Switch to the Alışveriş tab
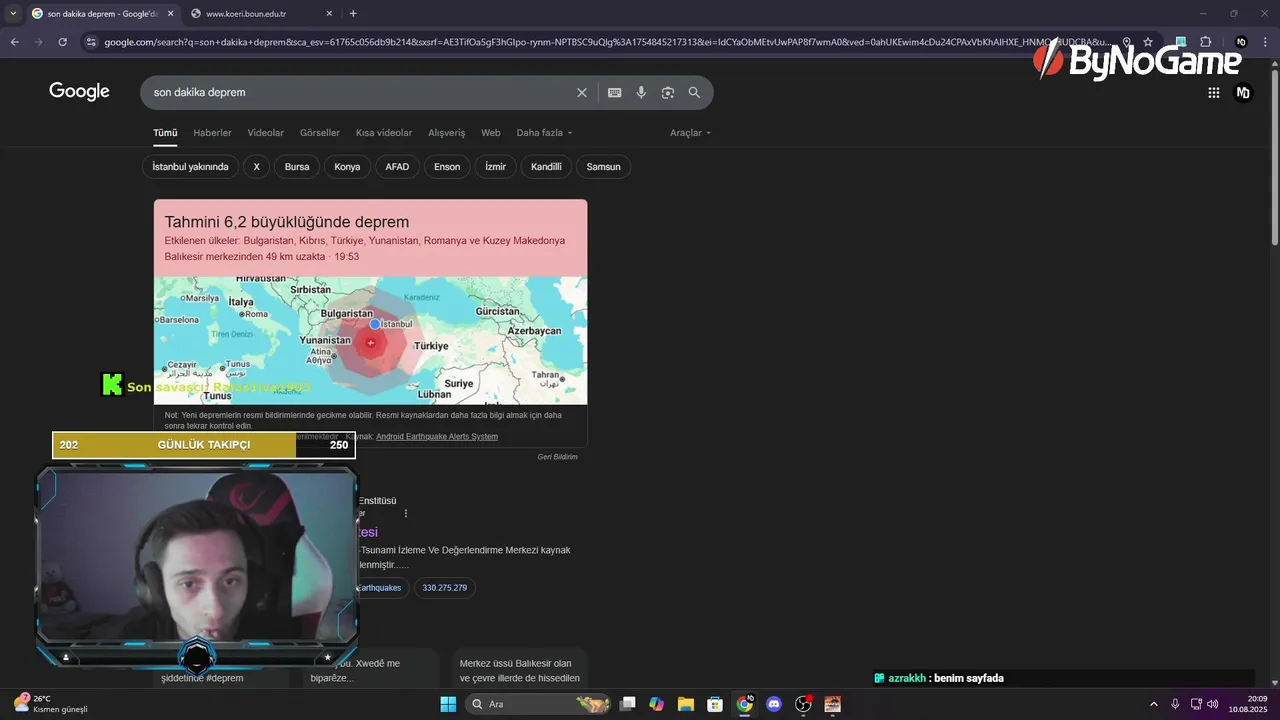 pyautogui.click(x=446, y=133)
